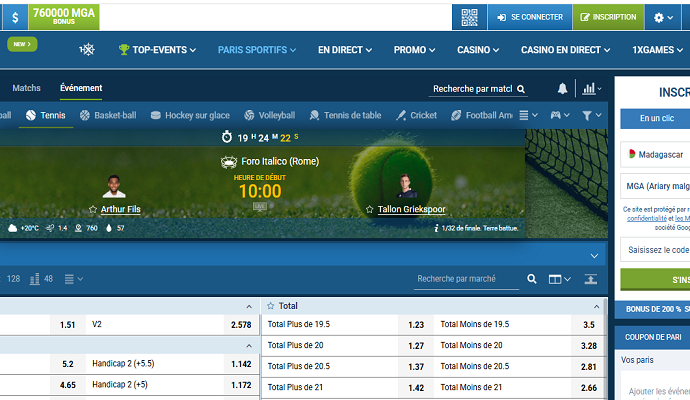Collapse the Handicap market section
Screen dimensions: 690x400
click(249, 346)
